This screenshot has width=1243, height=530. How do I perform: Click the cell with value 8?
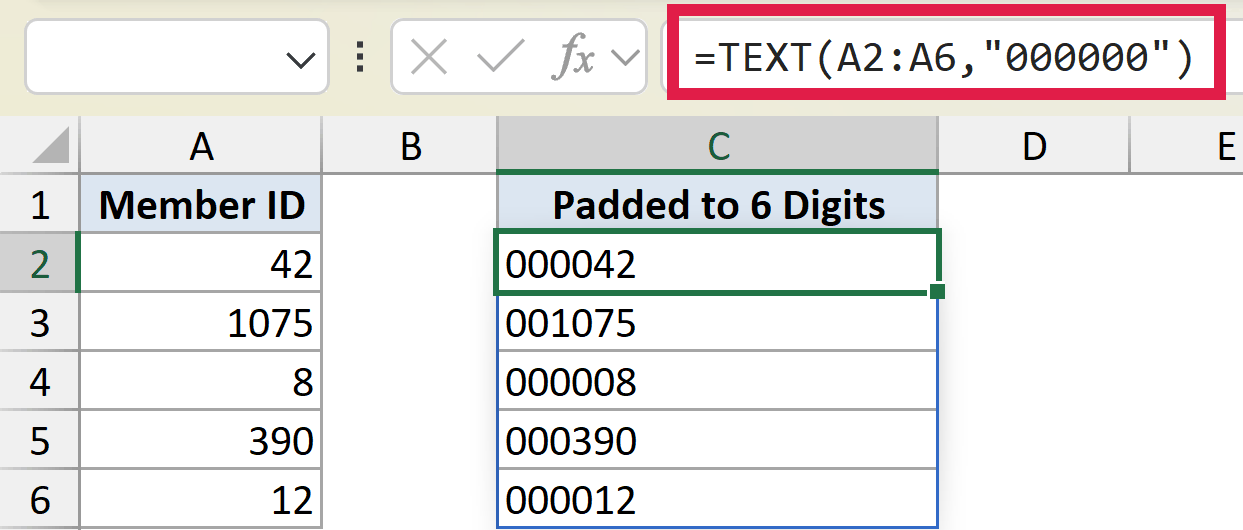(201, 381)
